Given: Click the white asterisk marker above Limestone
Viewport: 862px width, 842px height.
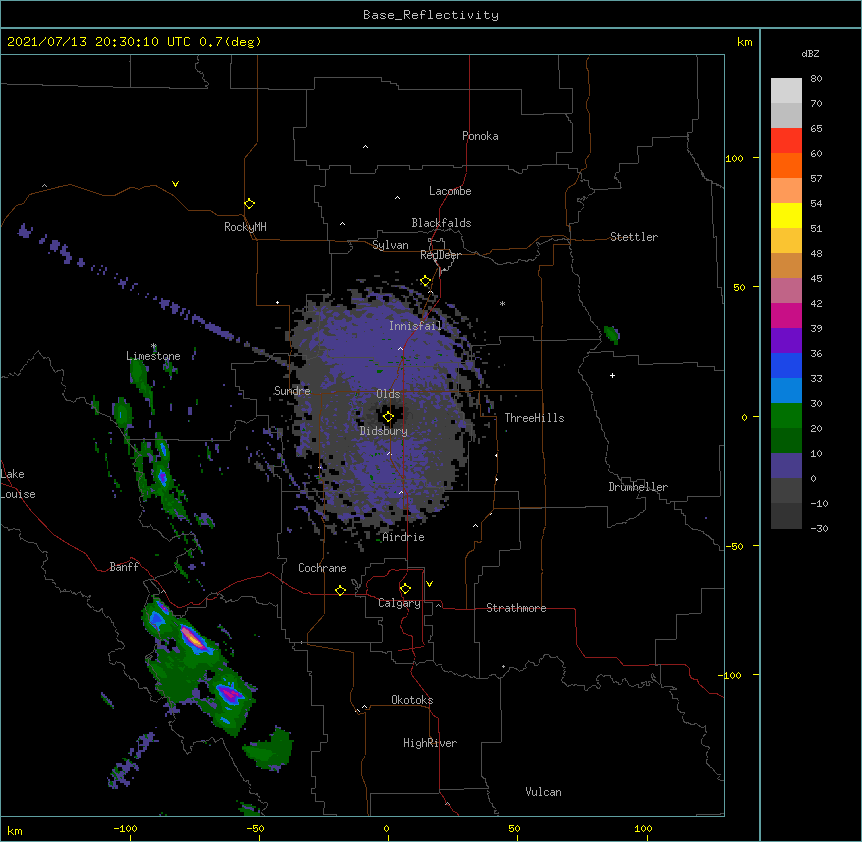Looking at the screenshot, I should click(154, 346).
